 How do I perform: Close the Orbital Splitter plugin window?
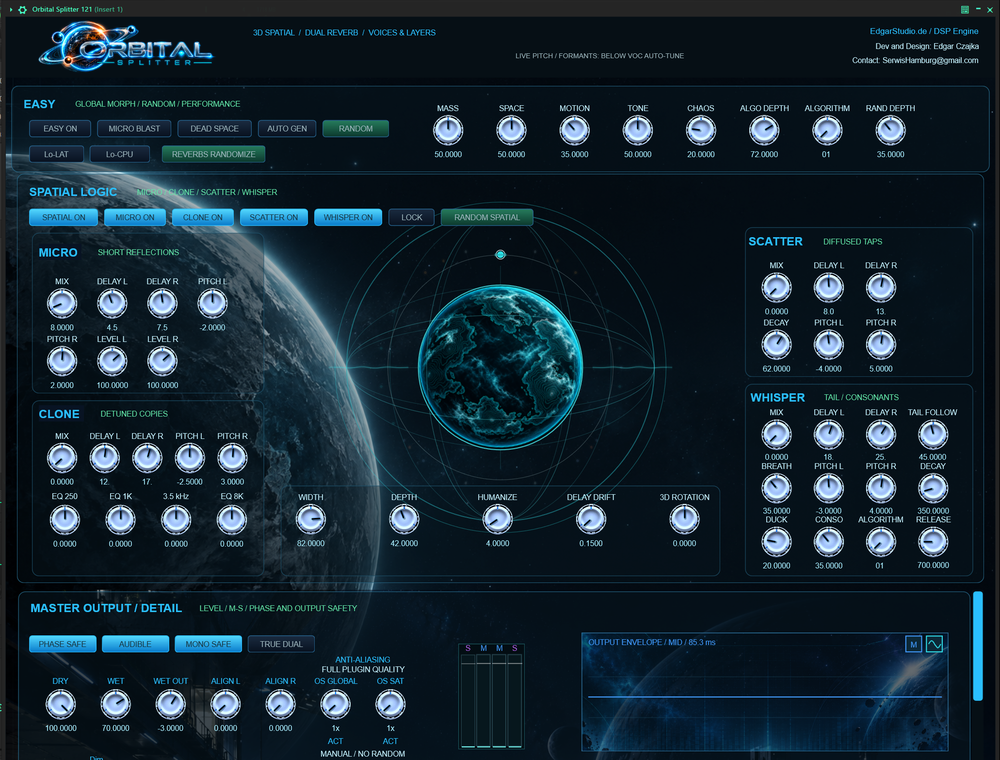pyautogui.click(x=990, y=10)
